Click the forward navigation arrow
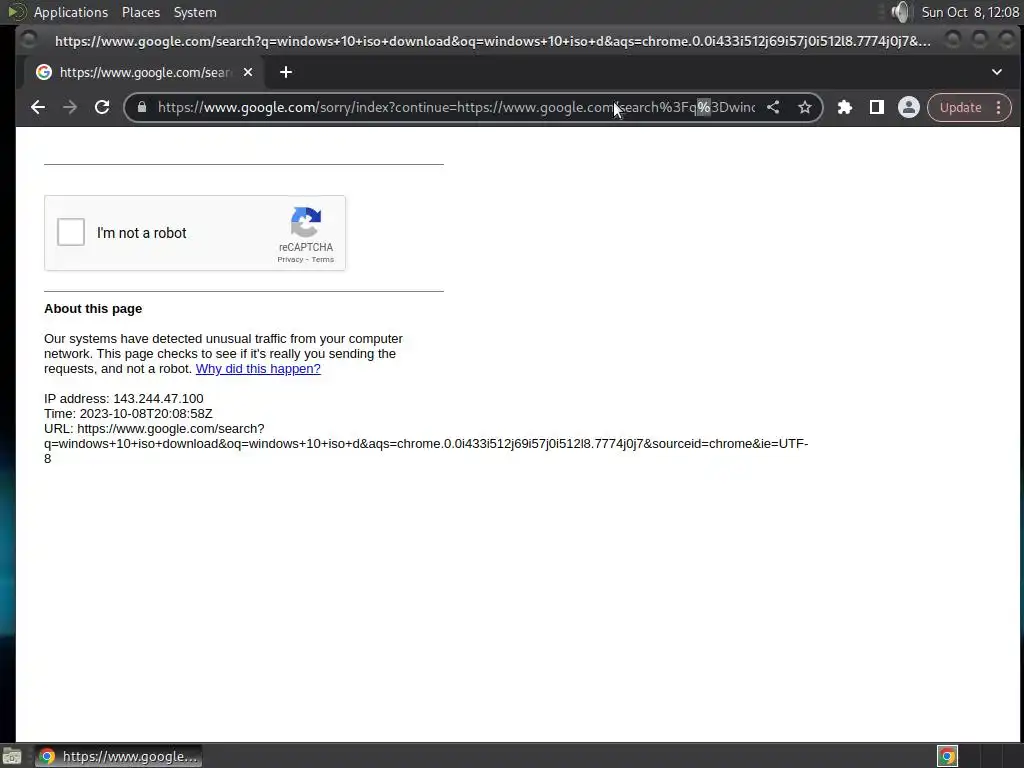Viewport: 1024px width, 768px height. [x=70, y=107]
